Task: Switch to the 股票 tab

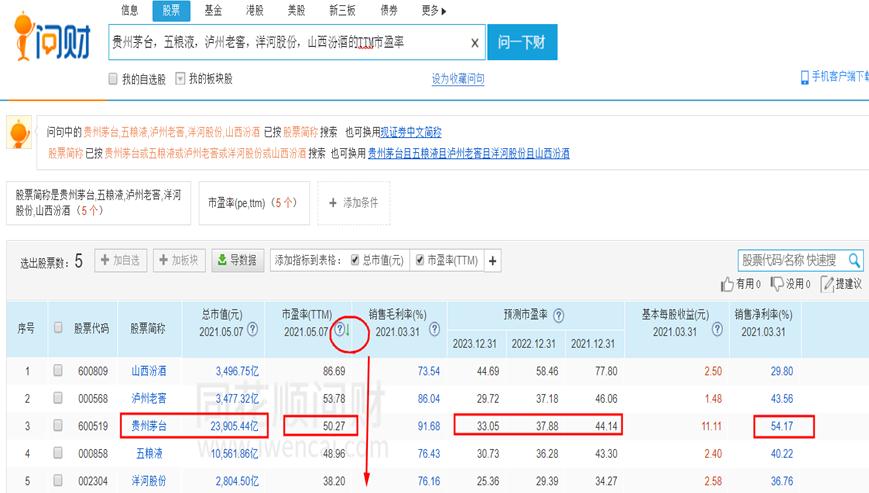Action: tap(171, 10)
